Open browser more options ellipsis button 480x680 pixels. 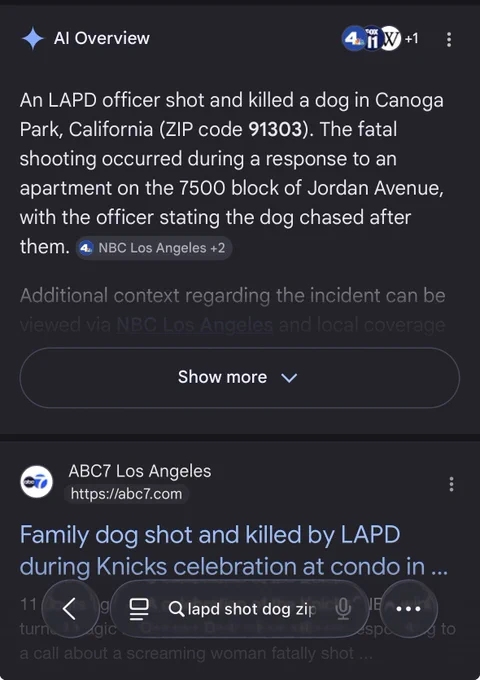408,608
